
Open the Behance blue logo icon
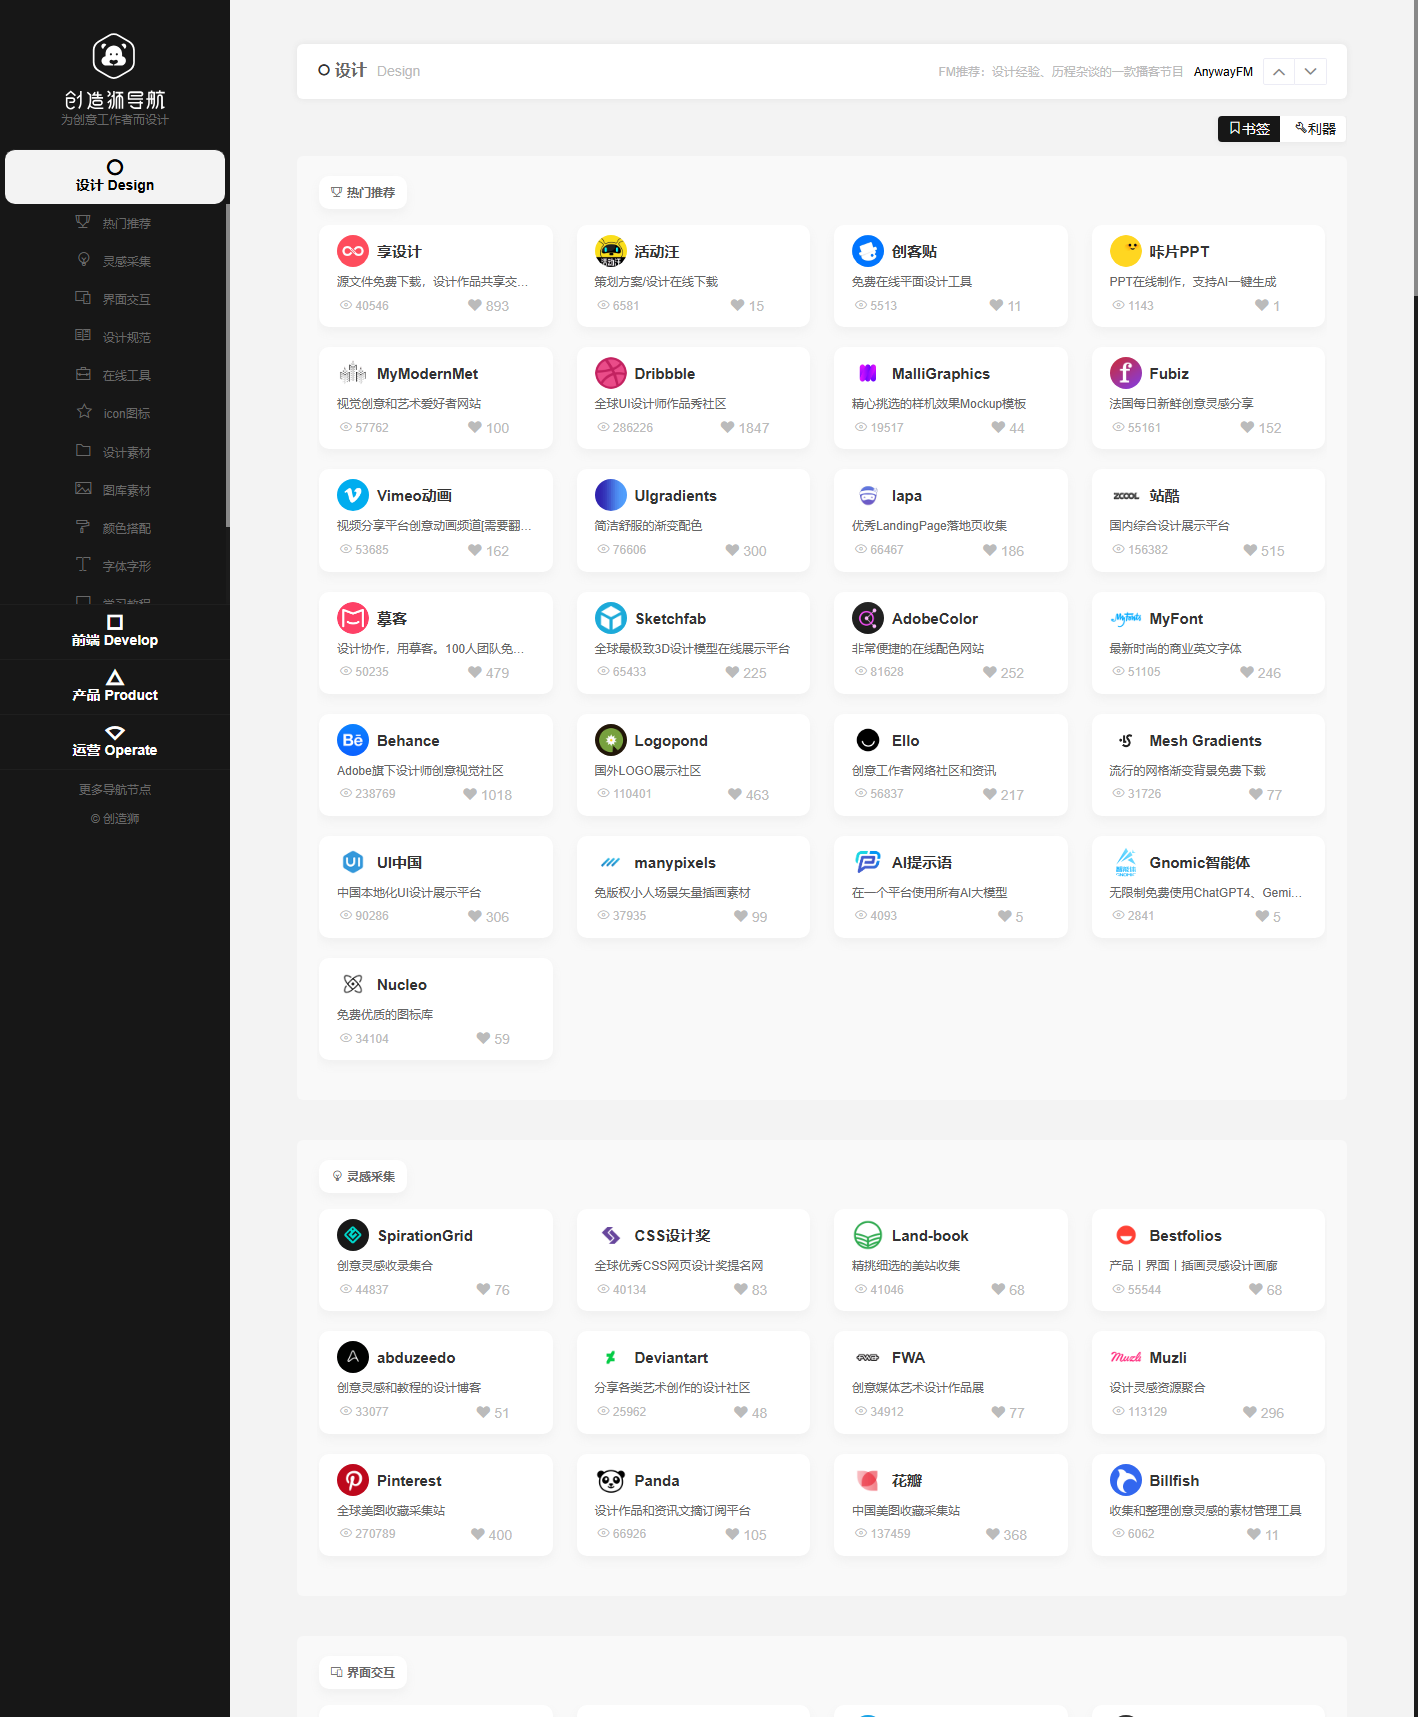tap(352, 740)
